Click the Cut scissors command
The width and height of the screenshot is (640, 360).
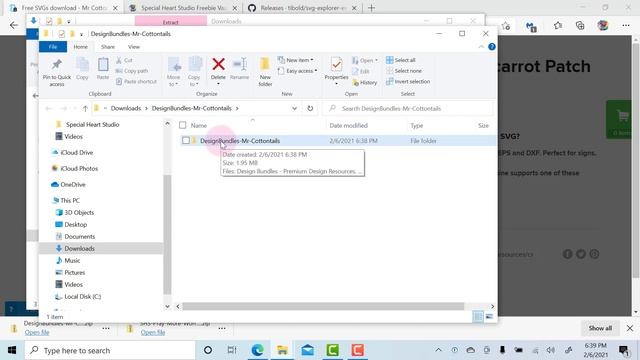tap(124, 60)
